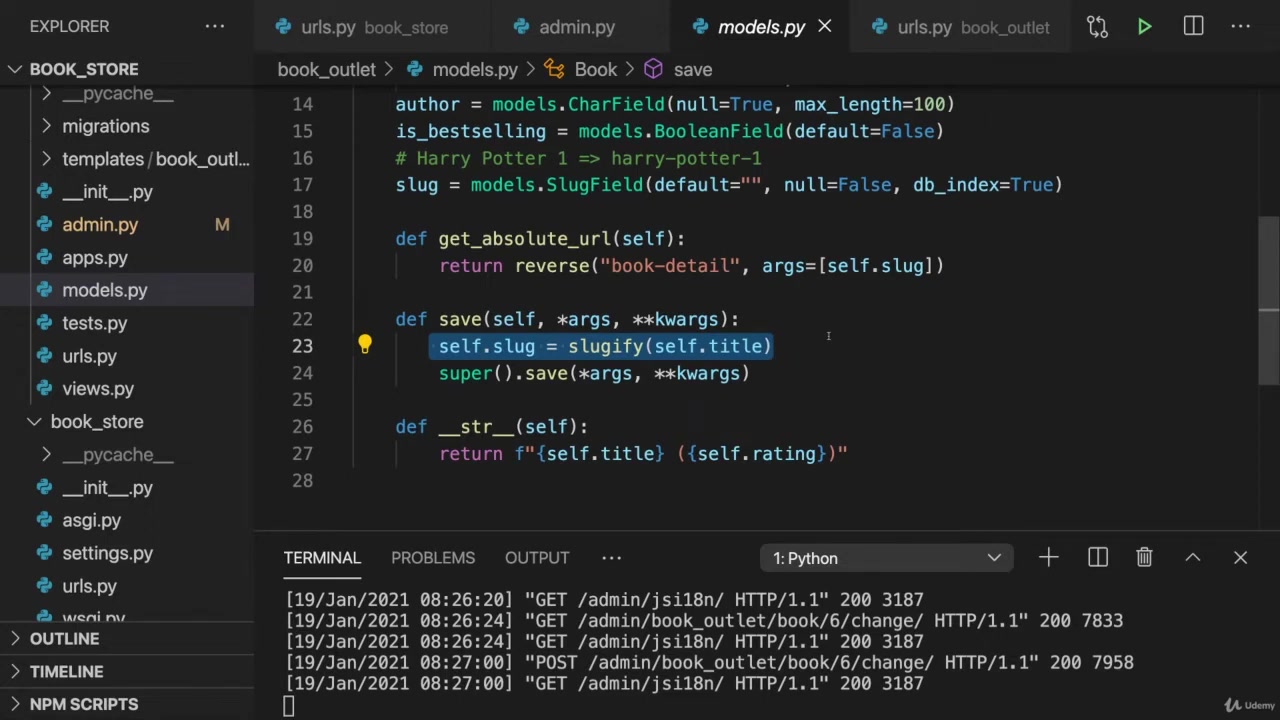Click the split editor layout icon
The height and width of the screenshot is (720, 1280).
click(1193, 27)
